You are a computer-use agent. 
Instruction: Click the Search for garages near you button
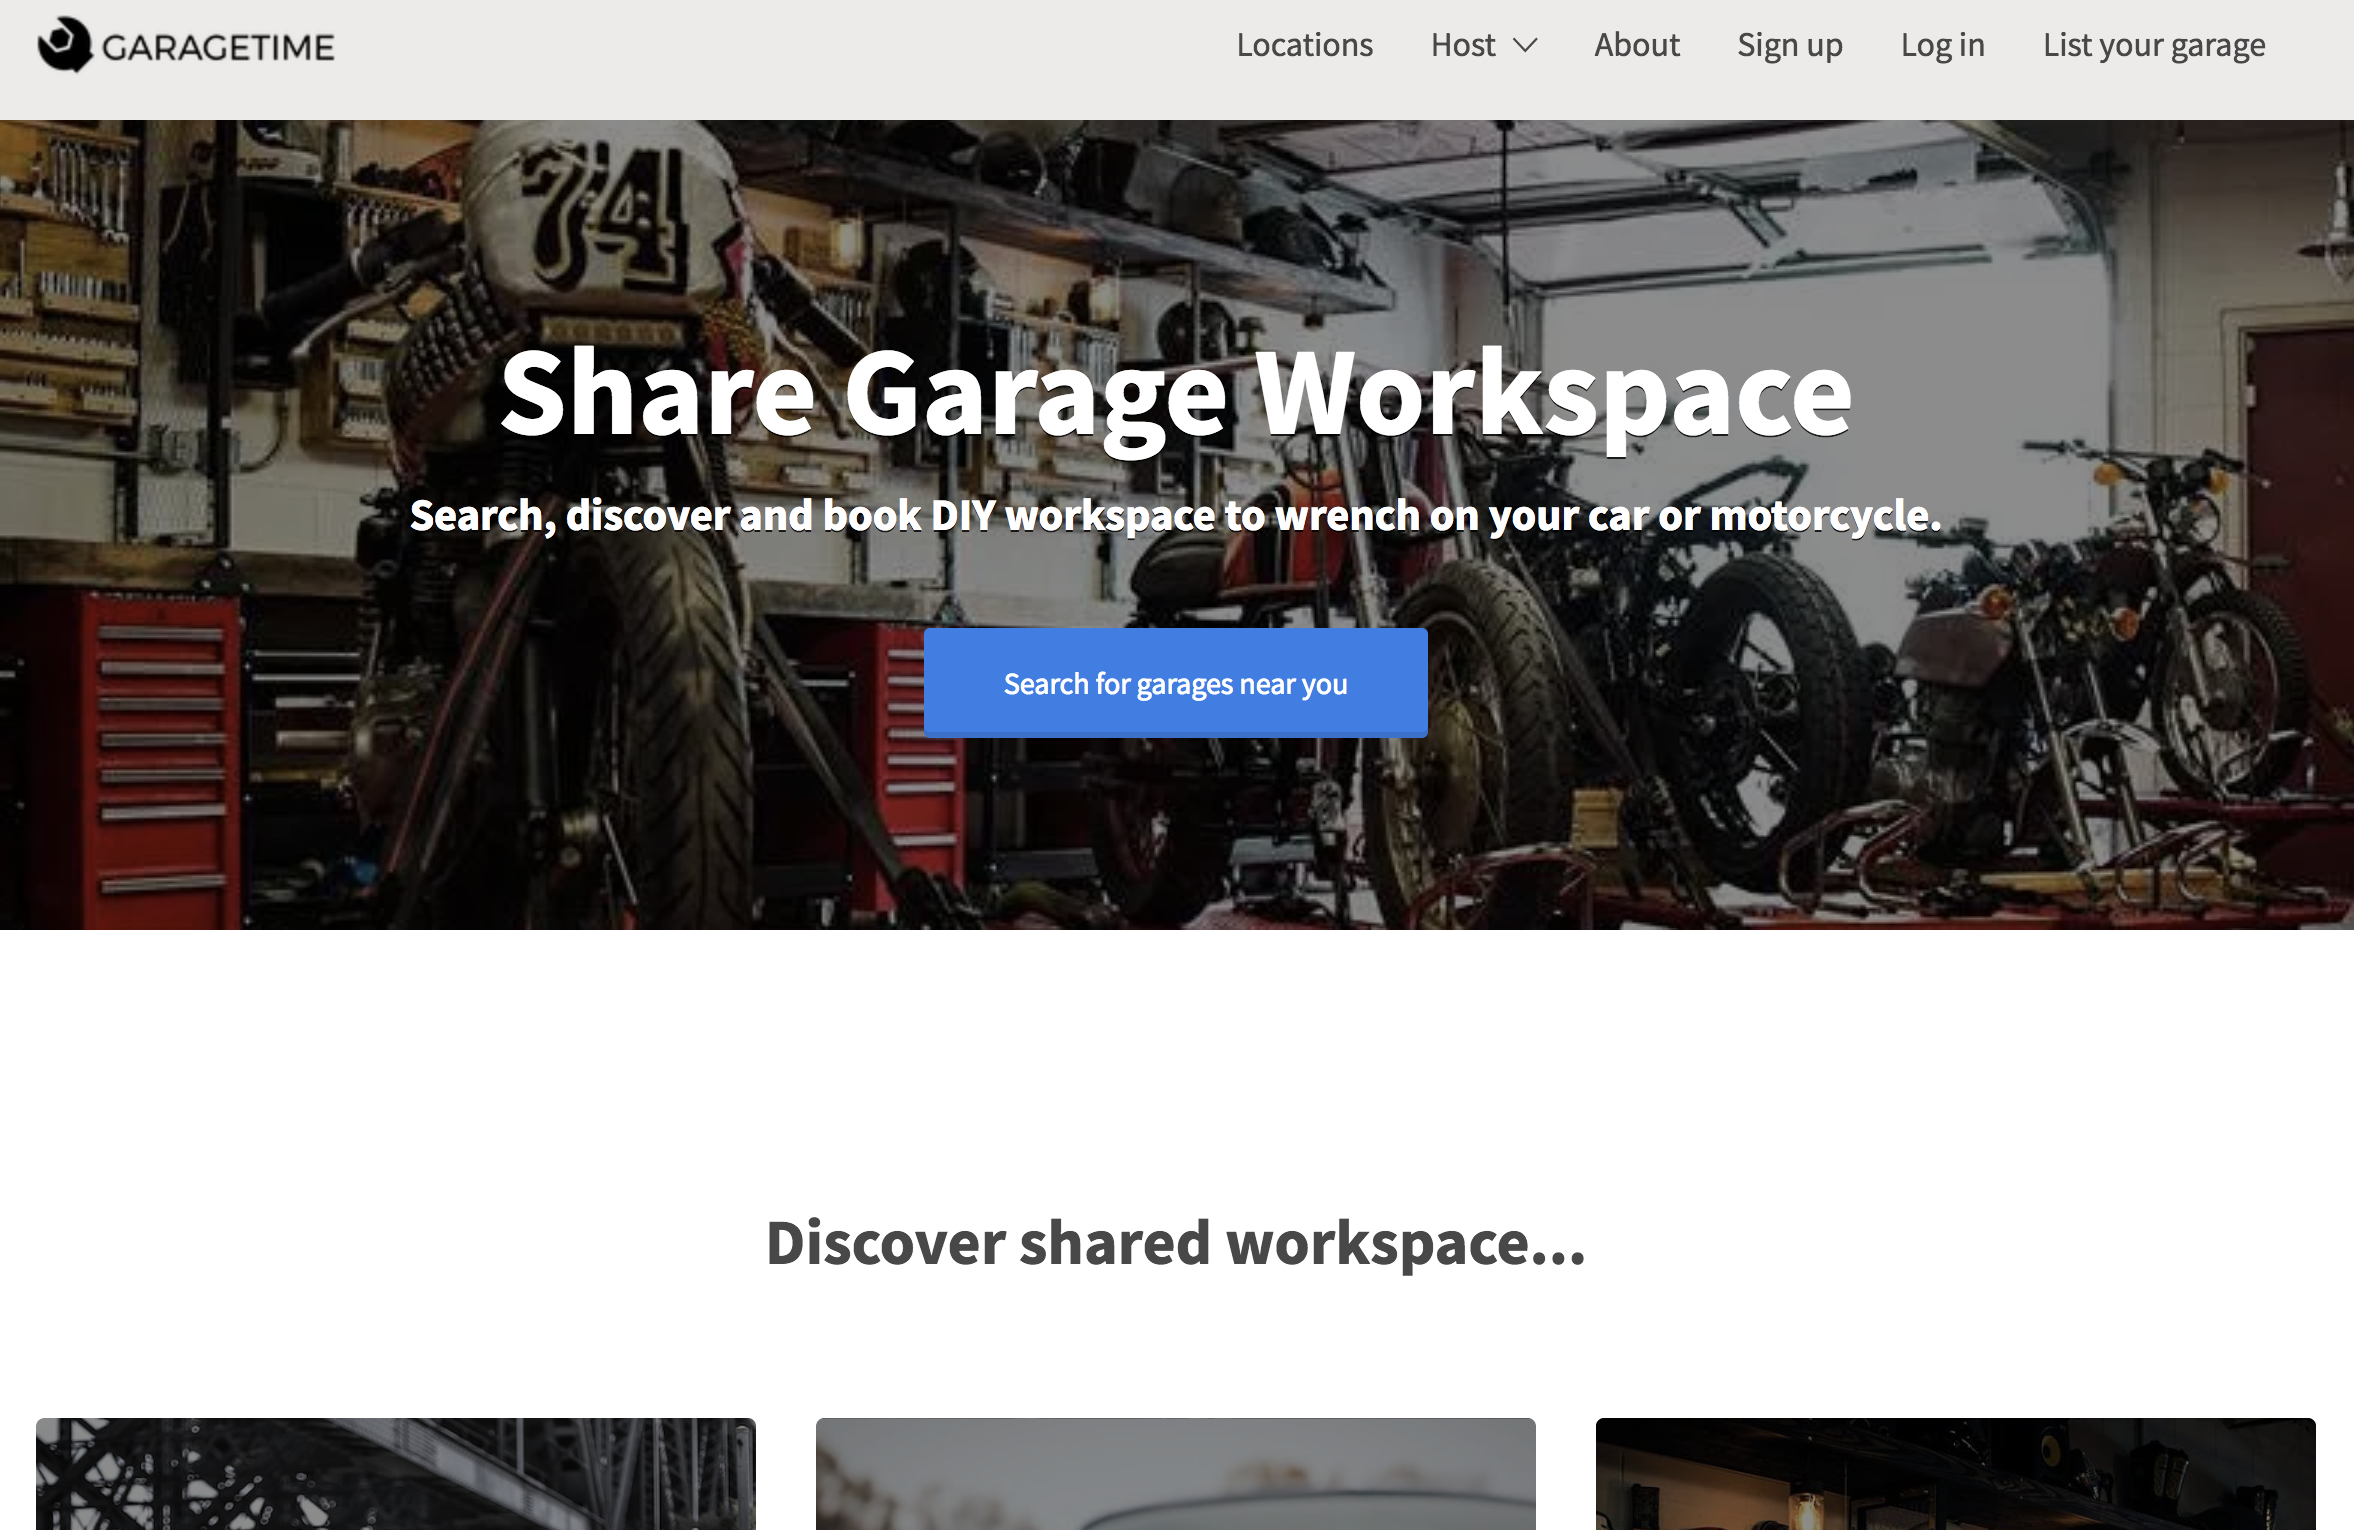1176,683
